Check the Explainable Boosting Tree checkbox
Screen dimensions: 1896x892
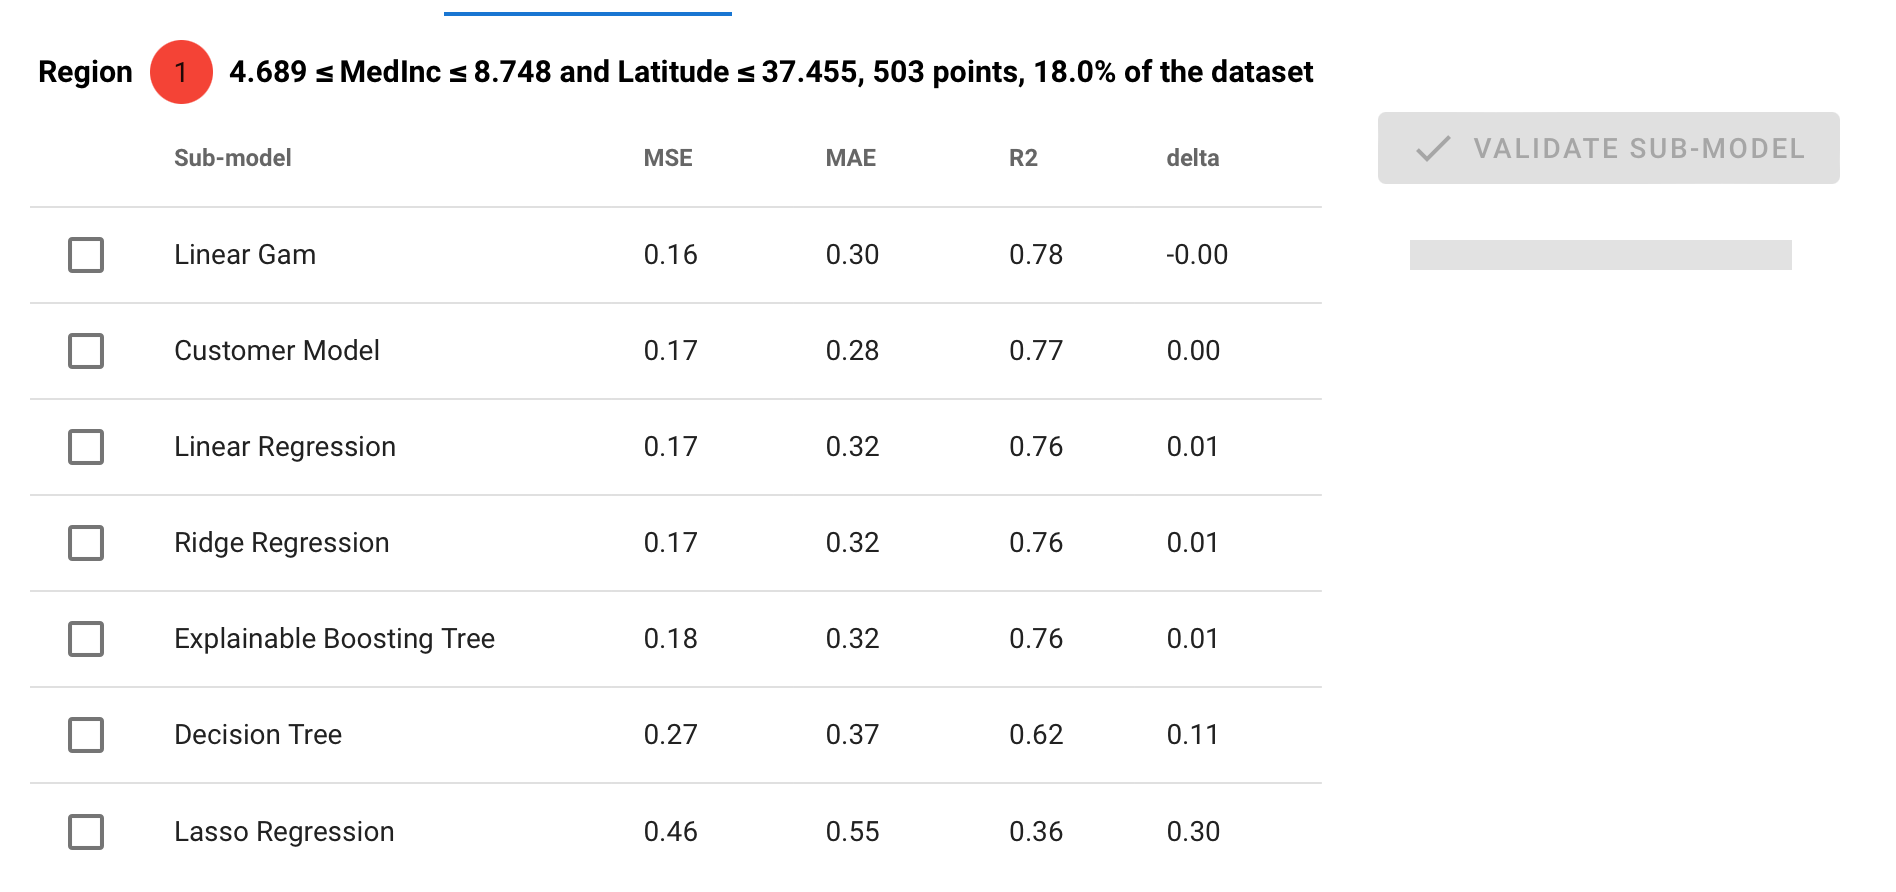(86, 639)
